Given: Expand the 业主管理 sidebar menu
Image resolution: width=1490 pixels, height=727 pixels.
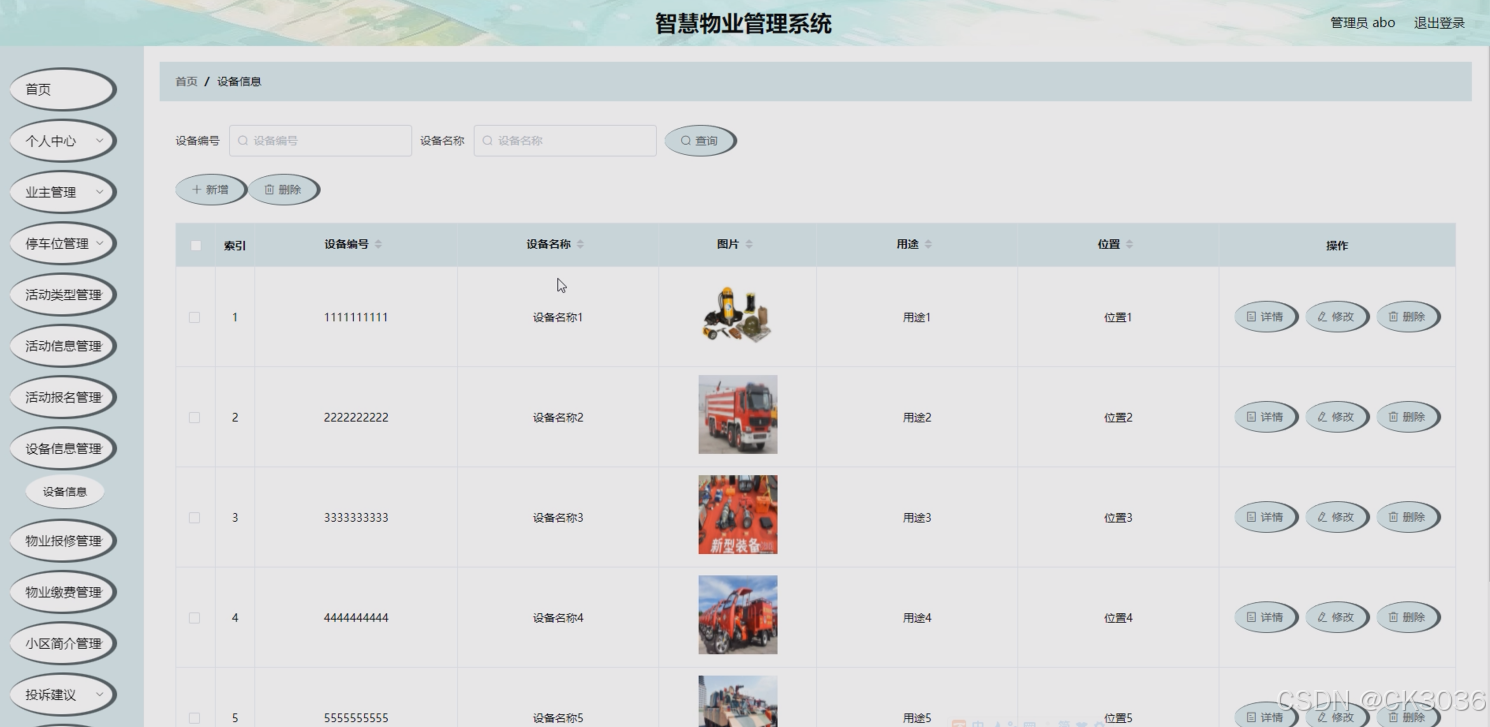Looking at the screenshot, I should pos(63,192).
